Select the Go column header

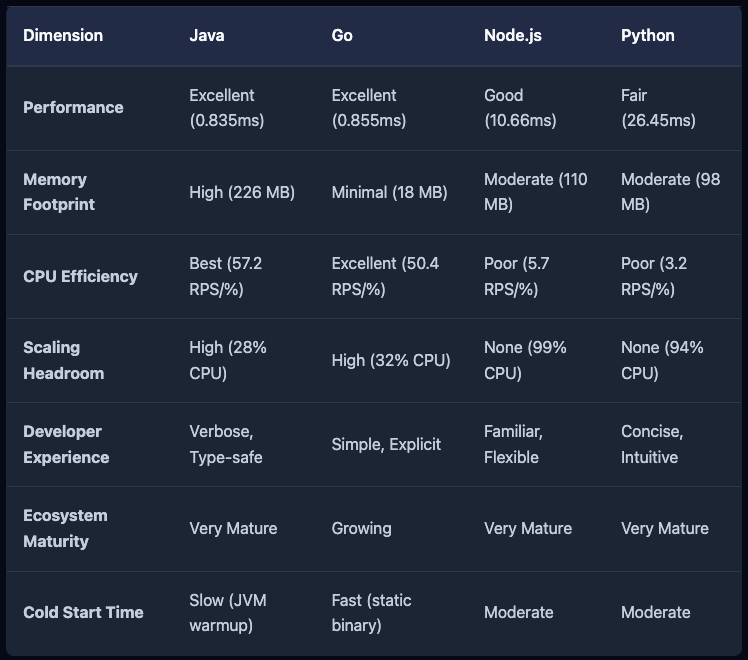(342, 35)
